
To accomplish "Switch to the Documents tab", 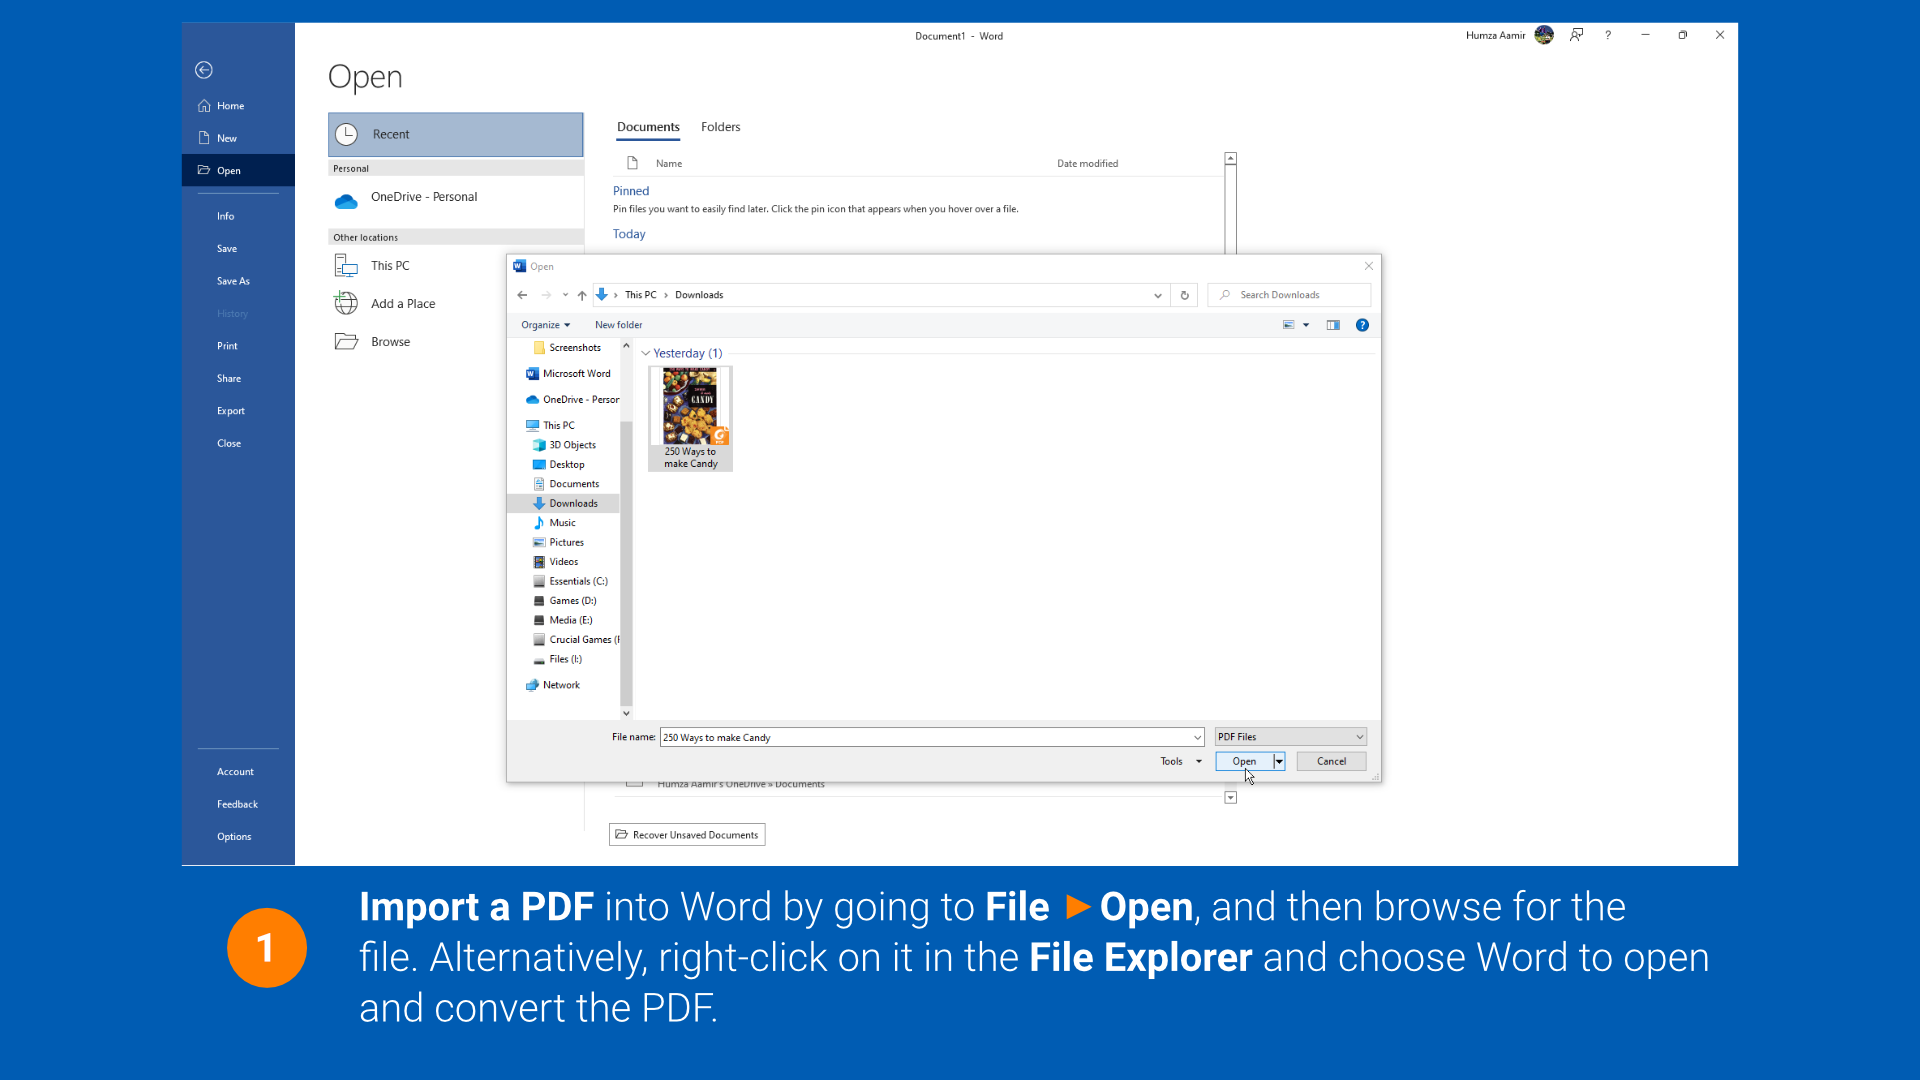I will click(x=648, y=127).
